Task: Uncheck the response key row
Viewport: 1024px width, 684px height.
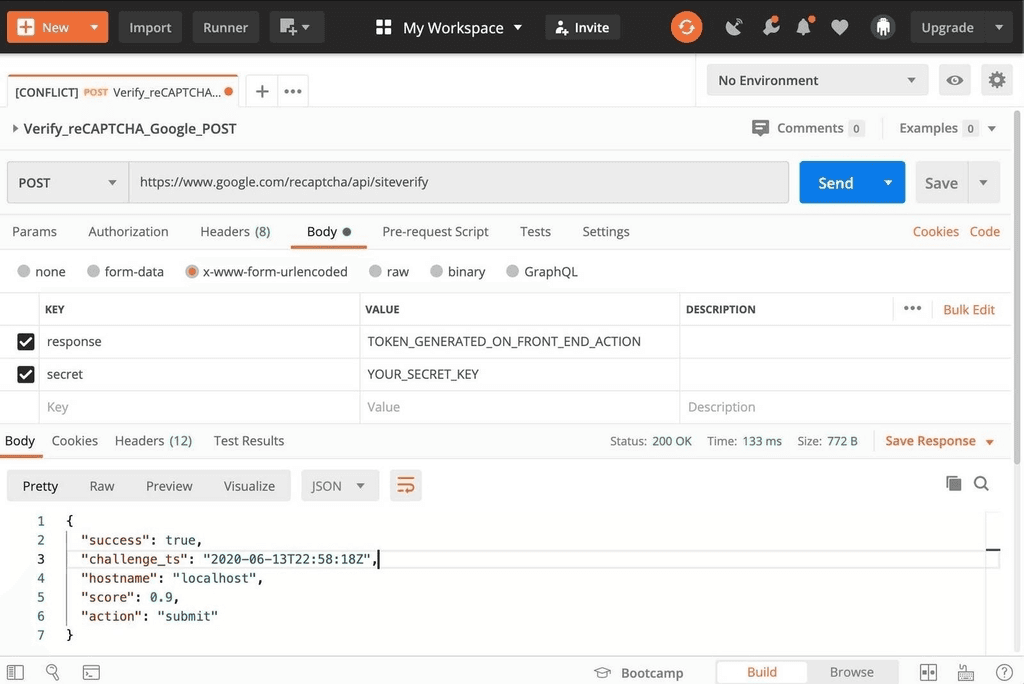Action: [25, 341]
